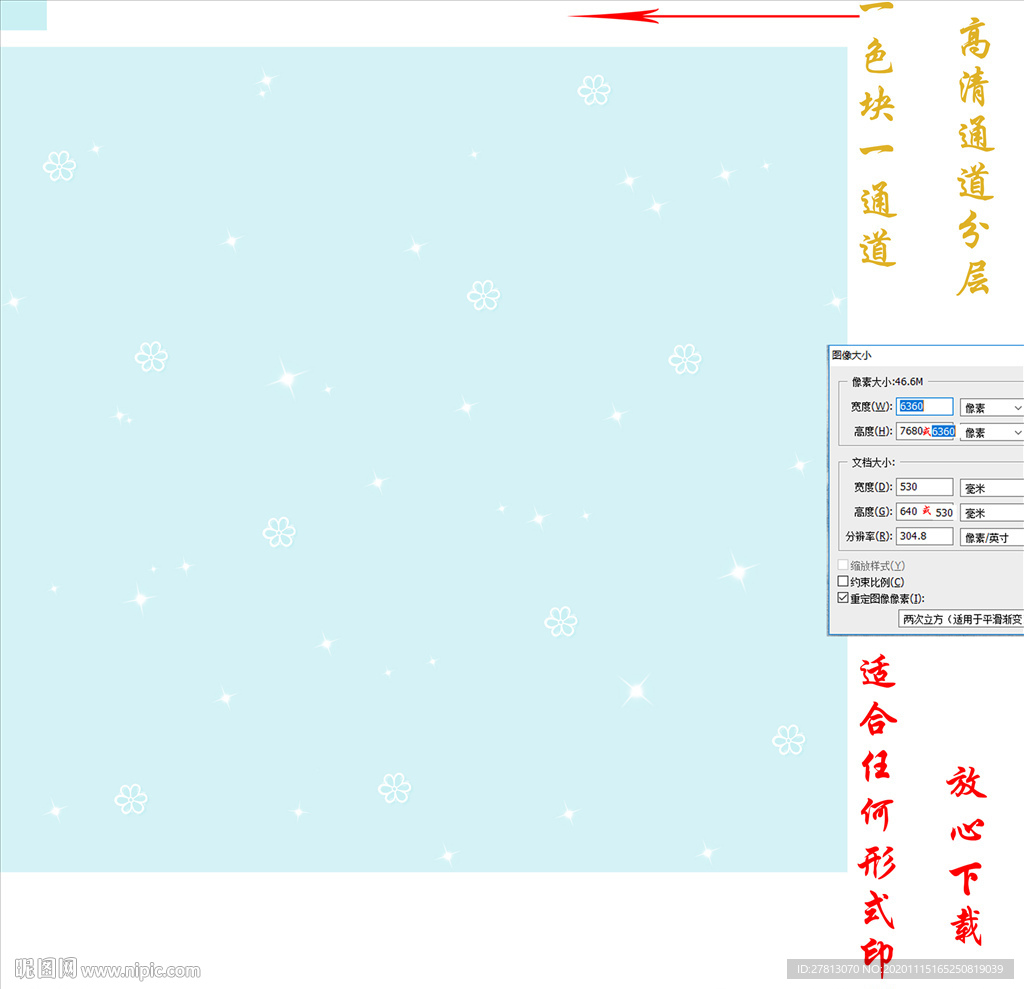Image resolution: width=1024 pixels, height=989 pixels.
Task: Enable the 约束比例(C) checkbox
Action: tap(843, 581)
